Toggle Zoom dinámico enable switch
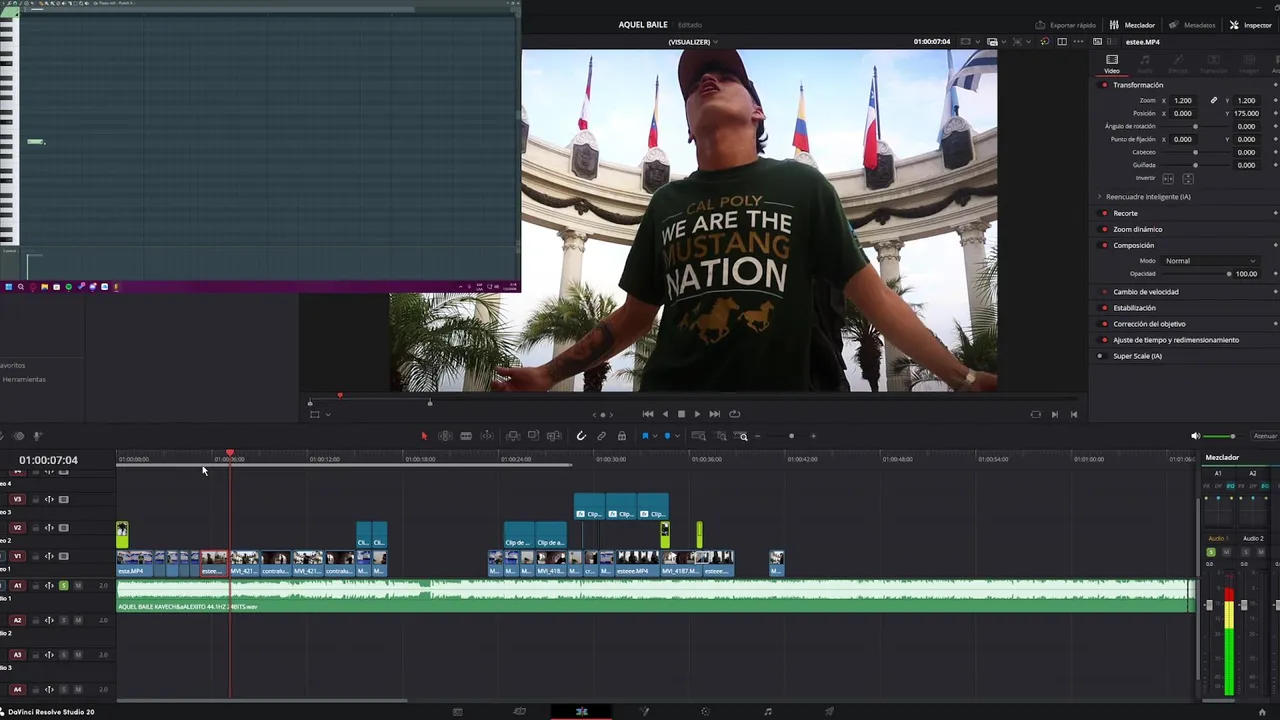Image resolution: width=1280 pixels, height=720 pixels. (1104, 229)
